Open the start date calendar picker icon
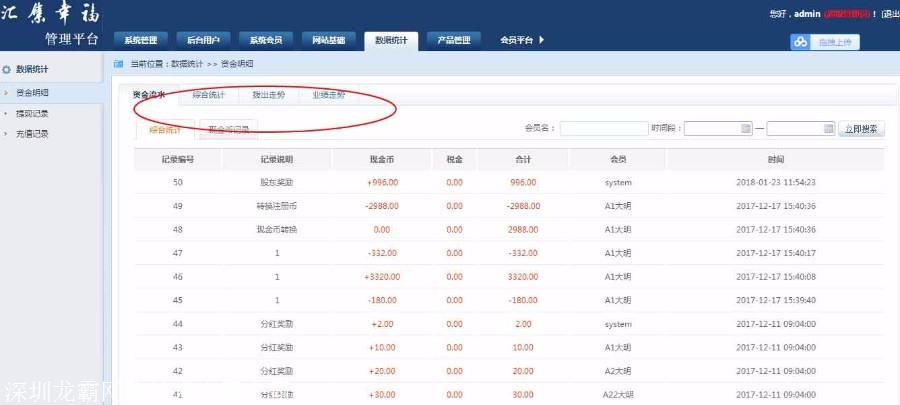This screenshot has height=405, width=900. 746,129
